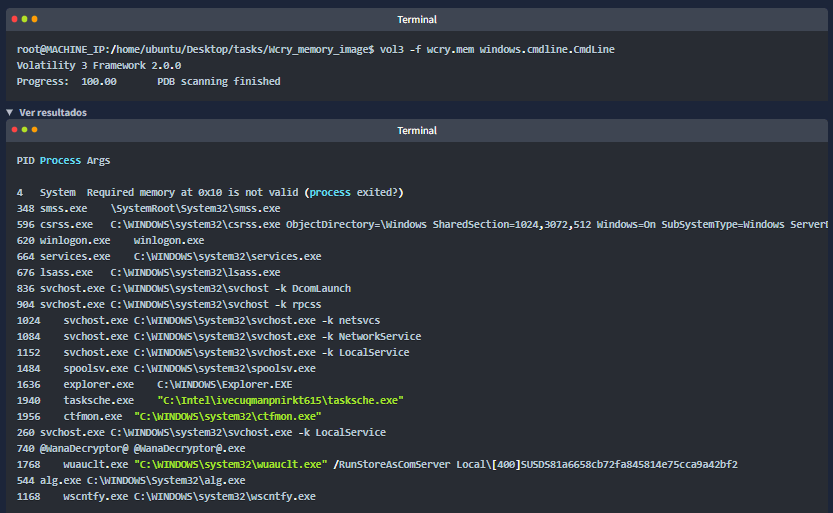833x513 pixels.
Task: Click tasksche.exe green path string
Action: coord(280,400)
